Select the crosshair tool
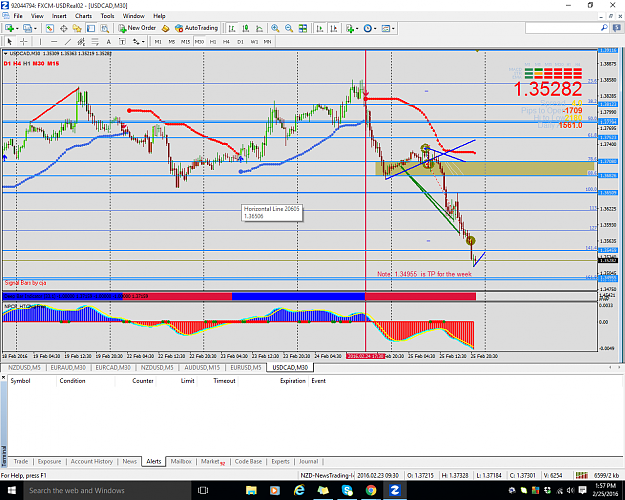This screenshot has width=625, height=500. click(x=24, y=41)
